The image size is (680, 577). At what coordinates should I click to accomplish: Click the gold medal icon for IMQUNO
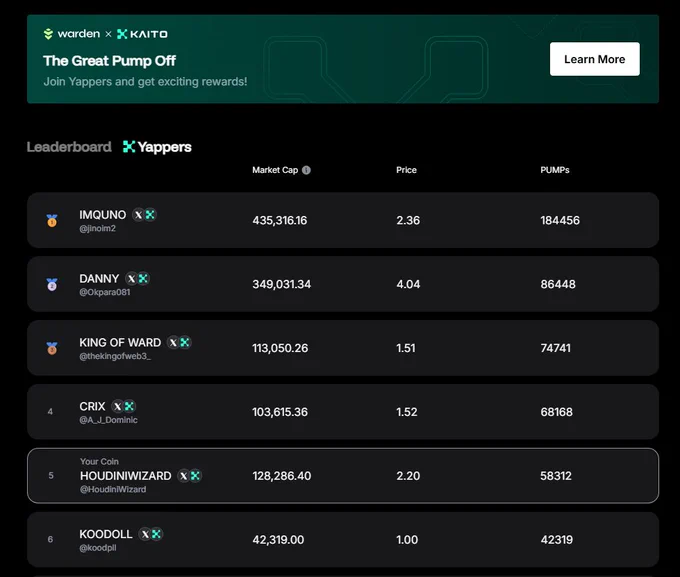click(52, 220)
